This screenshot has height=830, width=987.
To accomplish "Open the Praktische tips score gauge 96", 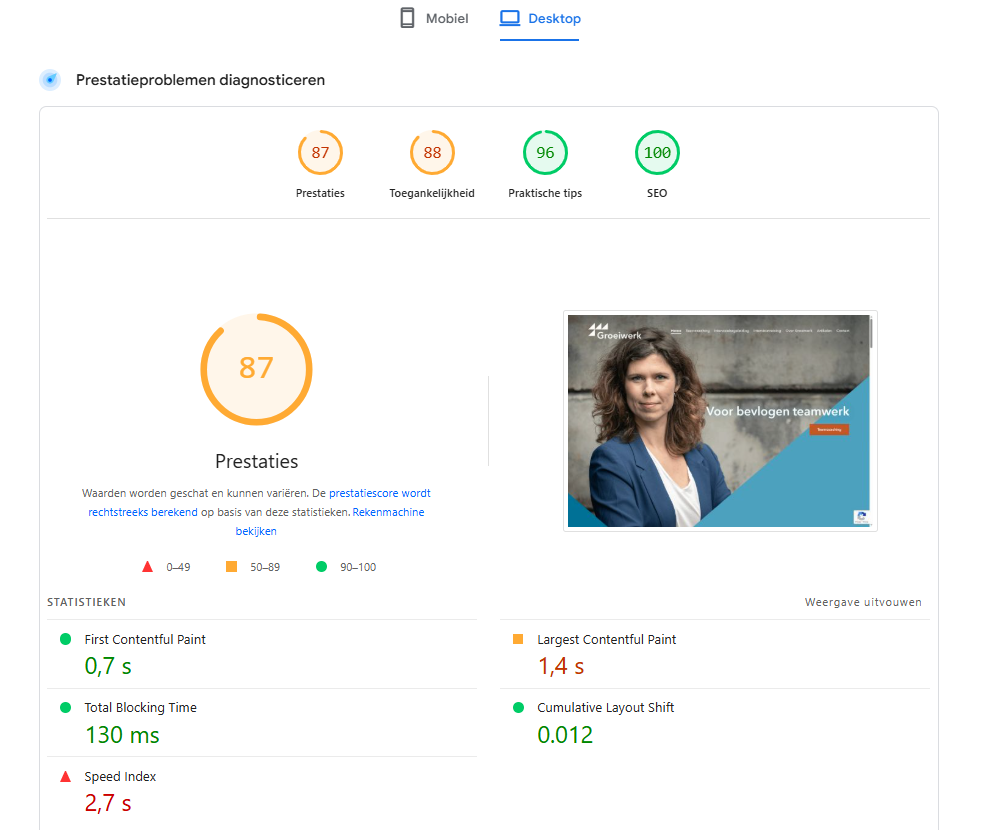I will click(x=545, y=153).
